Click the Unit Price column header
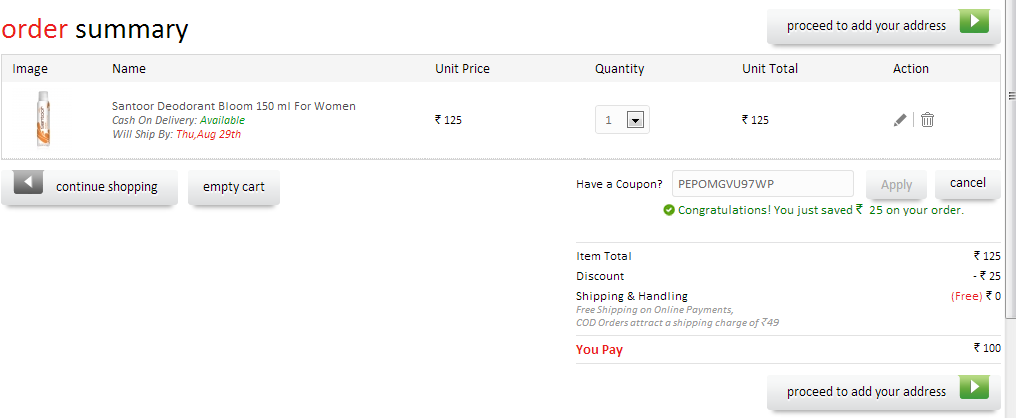Screen dimensions: 1016x418 [462, 69]
